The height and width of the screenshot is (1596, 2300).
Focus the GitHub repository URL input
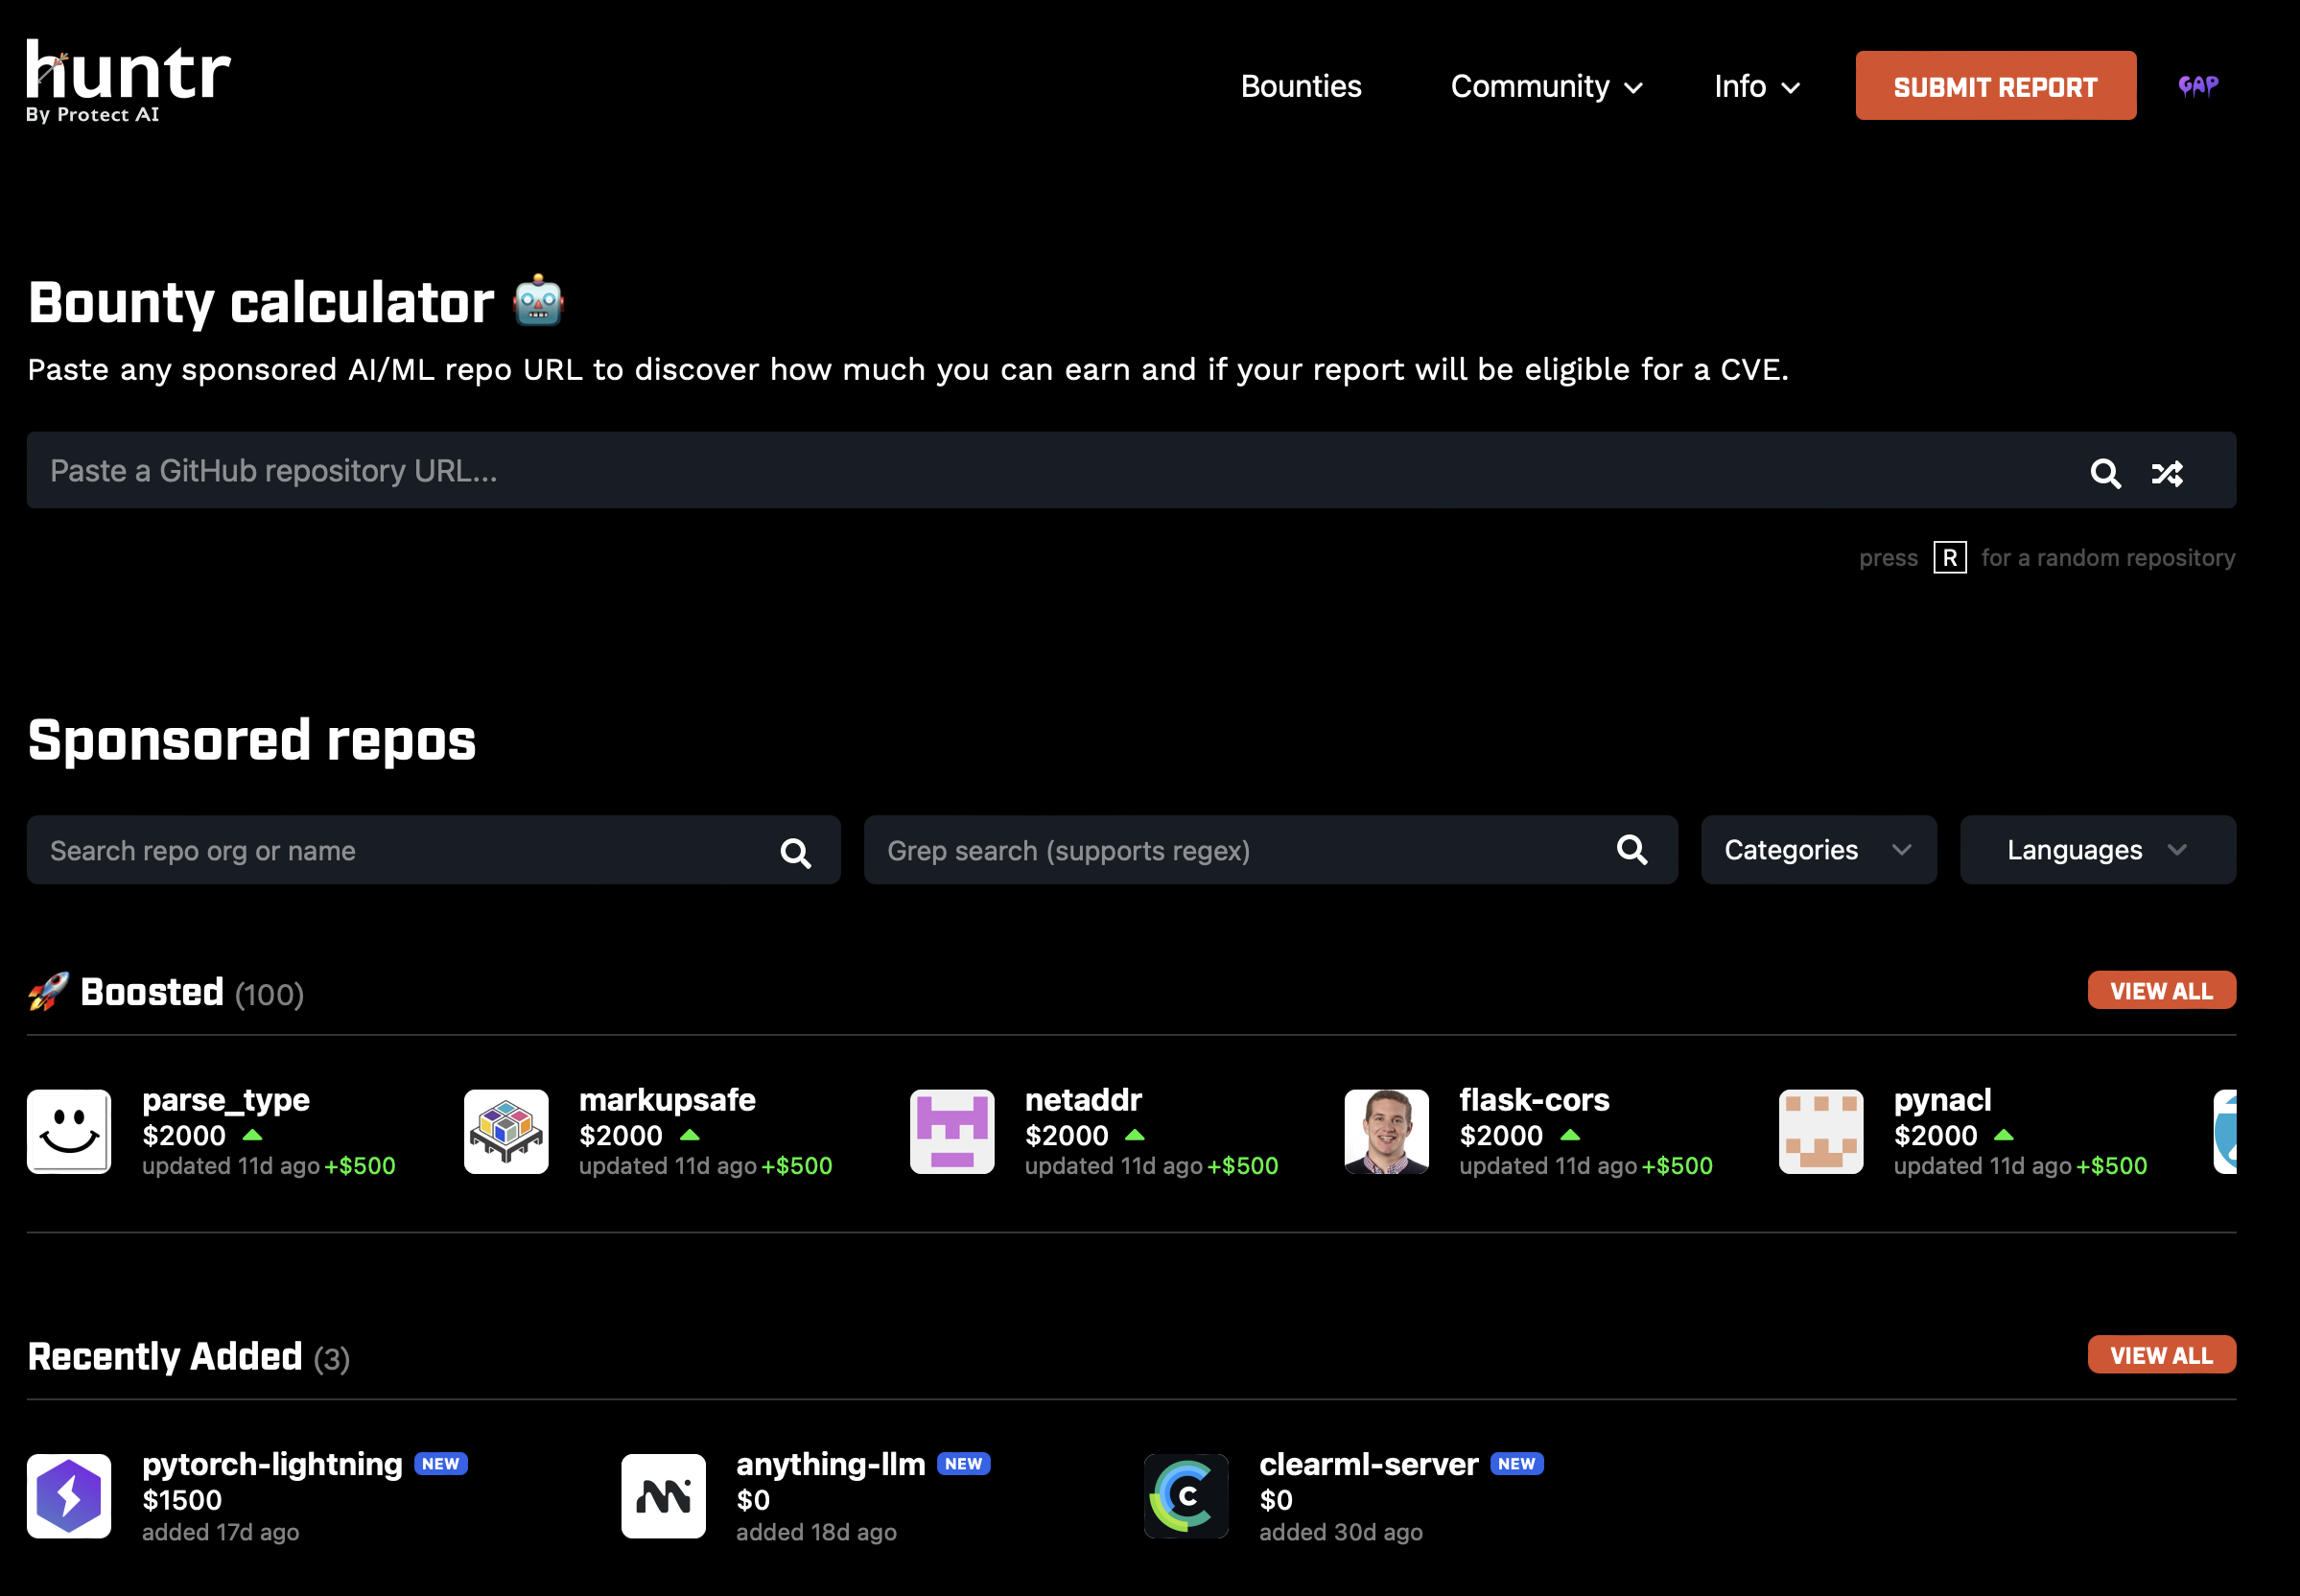click(x=1000, y=471)
